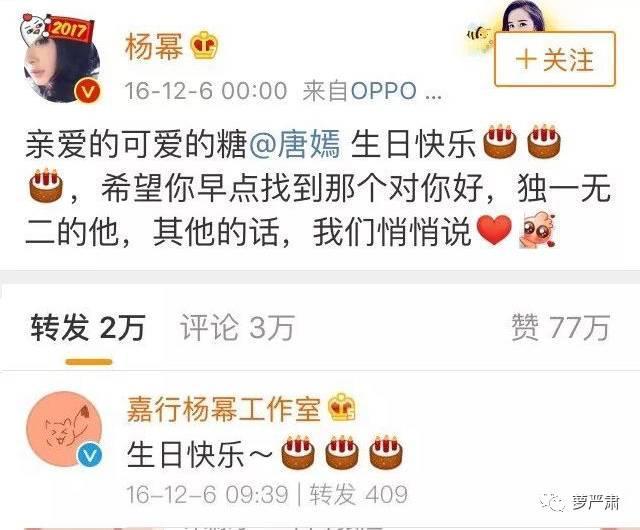
Task: Follow 杨幂 with the +关注 button
Action: coord(555,60)
